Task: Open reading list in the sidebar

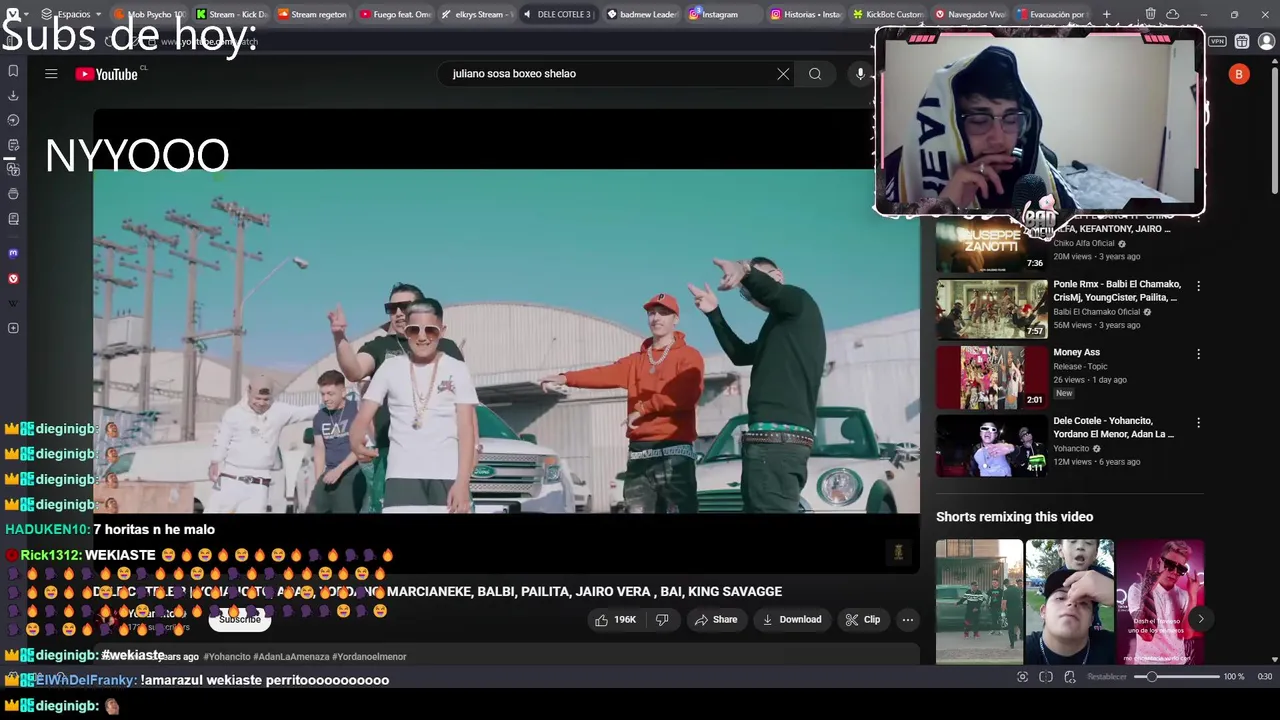Action: click(x=13, y=219)
